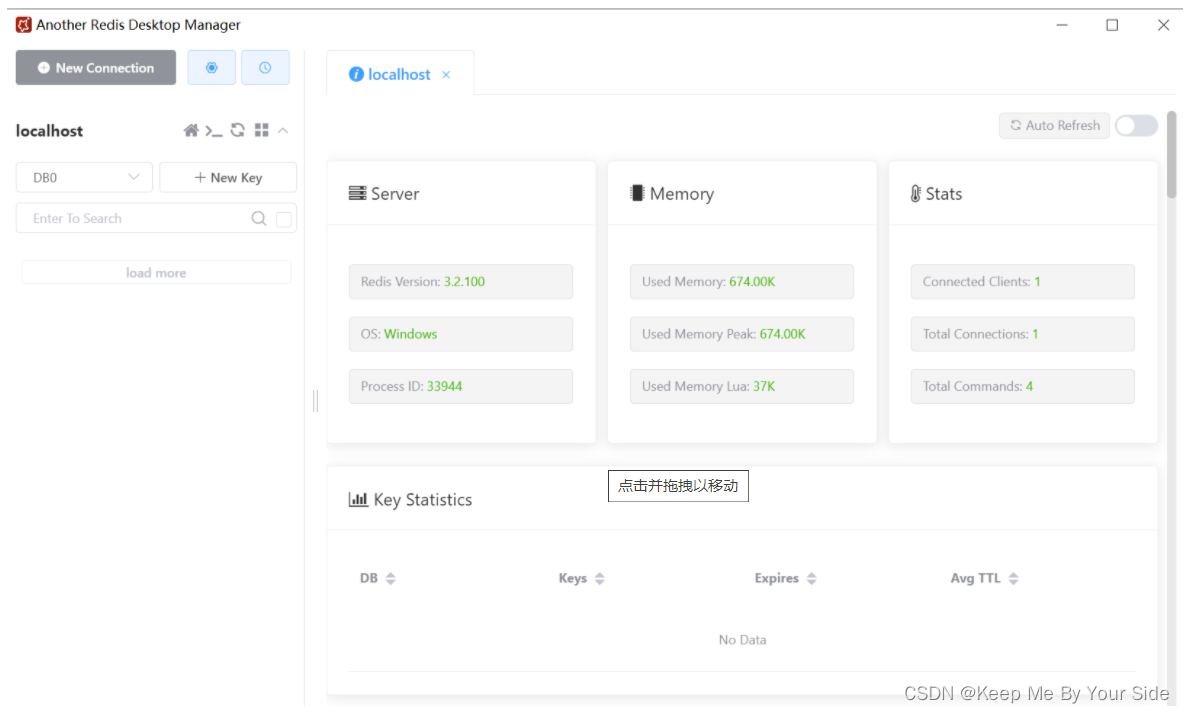Toggle the exact-match checkbox beside the search bar
The width and height of the screenshot is (1184, 713).
(x=284, y=217)
